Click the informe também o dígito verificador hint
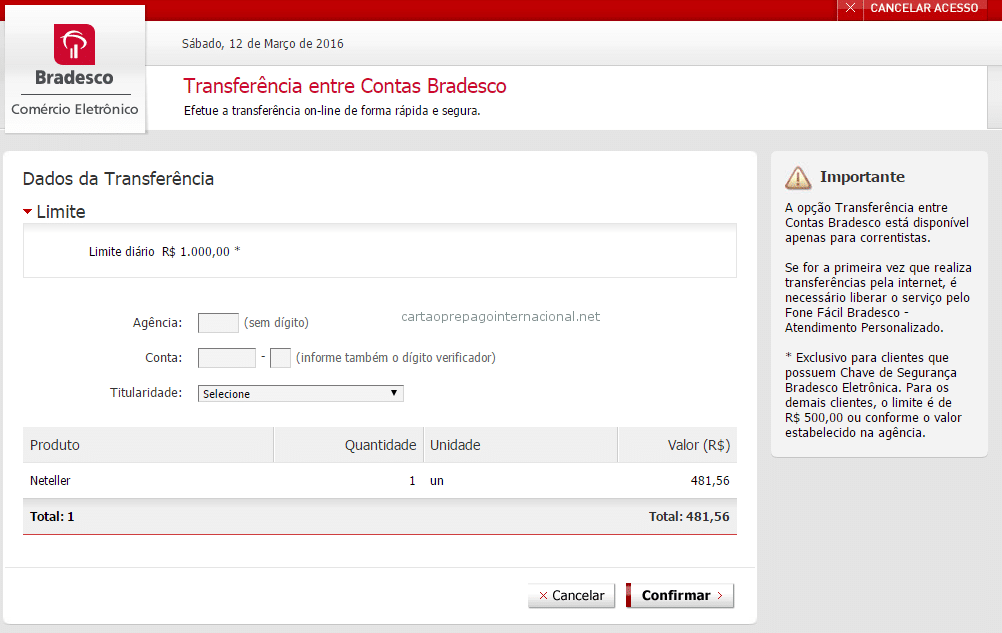 (x=396, y=358)
